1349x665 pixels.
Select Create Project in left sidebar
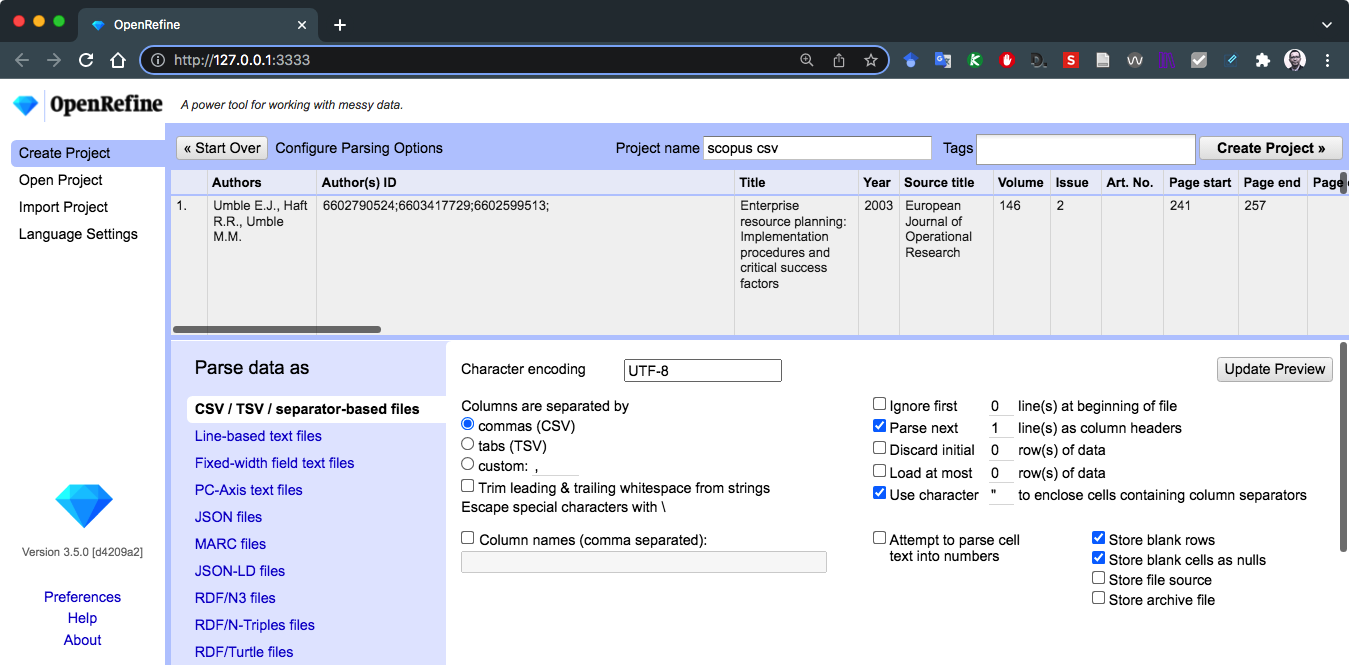[88, 153]
